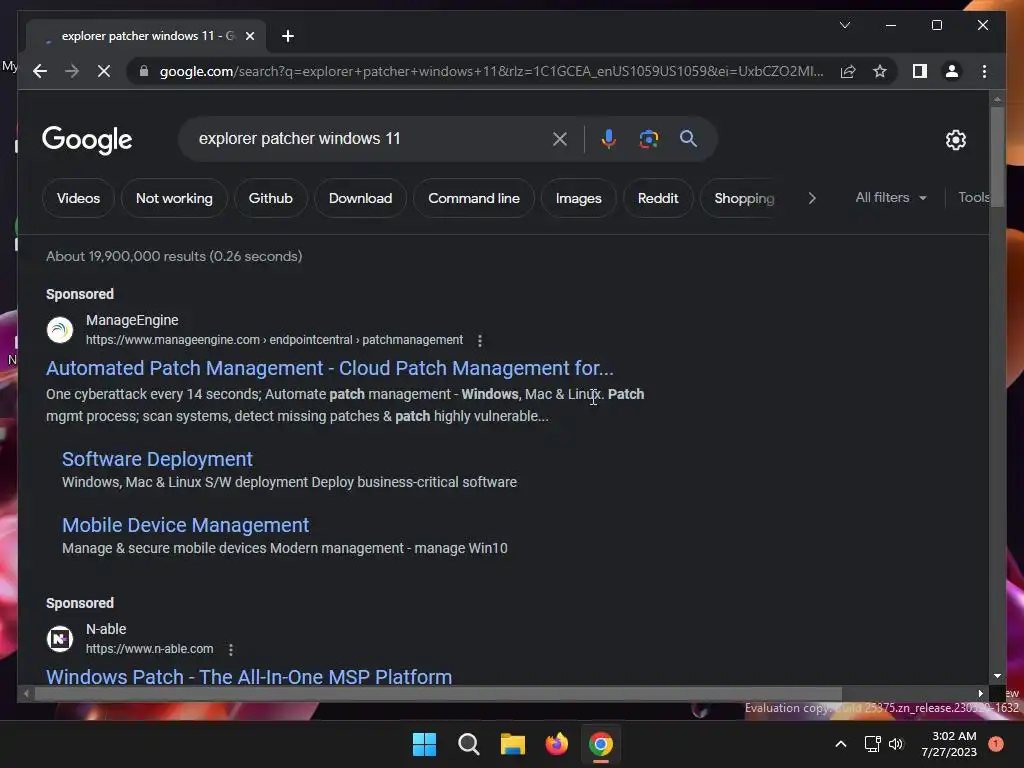Close the explorer patcher windows 11 tab
This screenshot has height=768, width=1024.
click(249, 36)
